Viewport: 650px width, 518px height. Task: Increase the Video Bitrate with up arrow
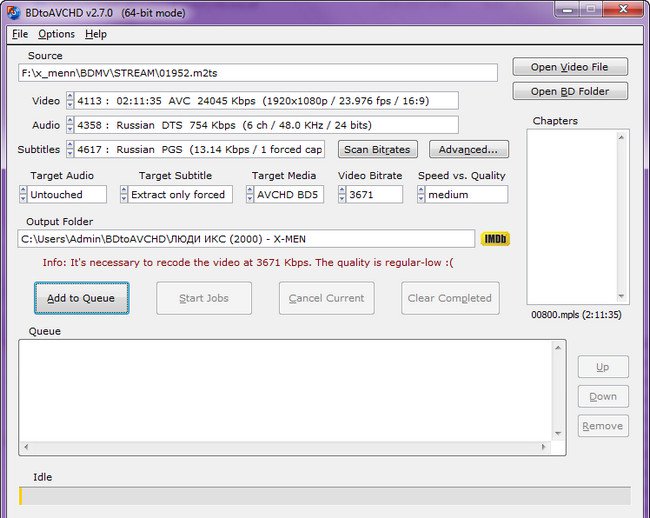click(342, 190)
